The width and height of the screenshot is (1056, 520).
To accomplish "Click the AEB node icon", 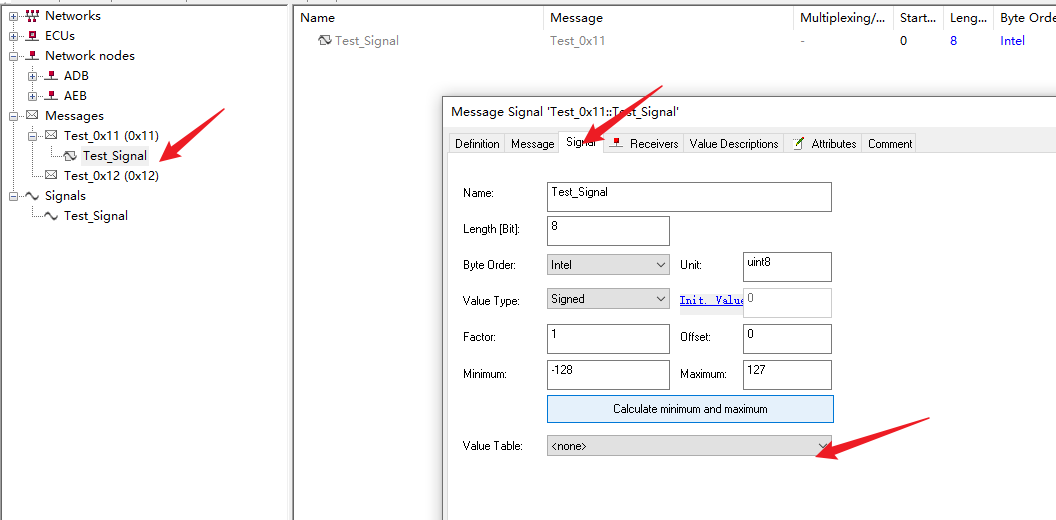I will coord(51,96).
